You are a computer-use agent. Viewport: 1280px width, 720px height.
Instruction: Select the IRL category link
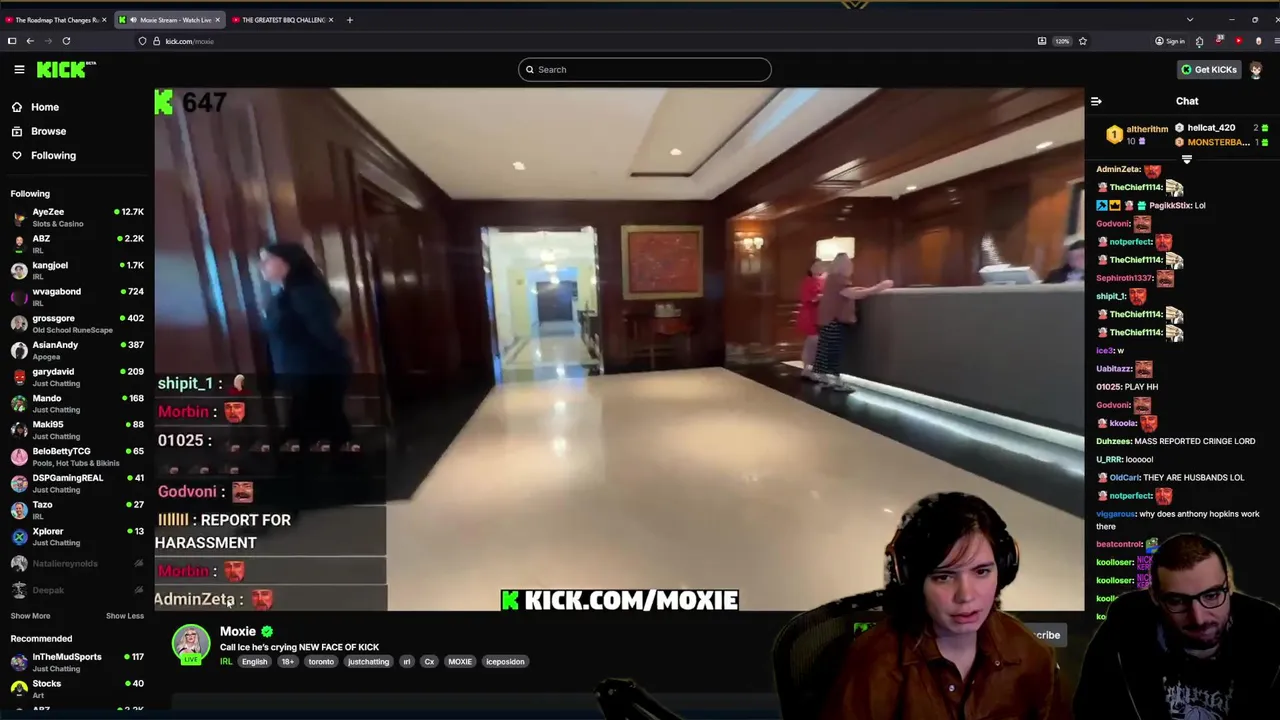(x=226, y=662)
